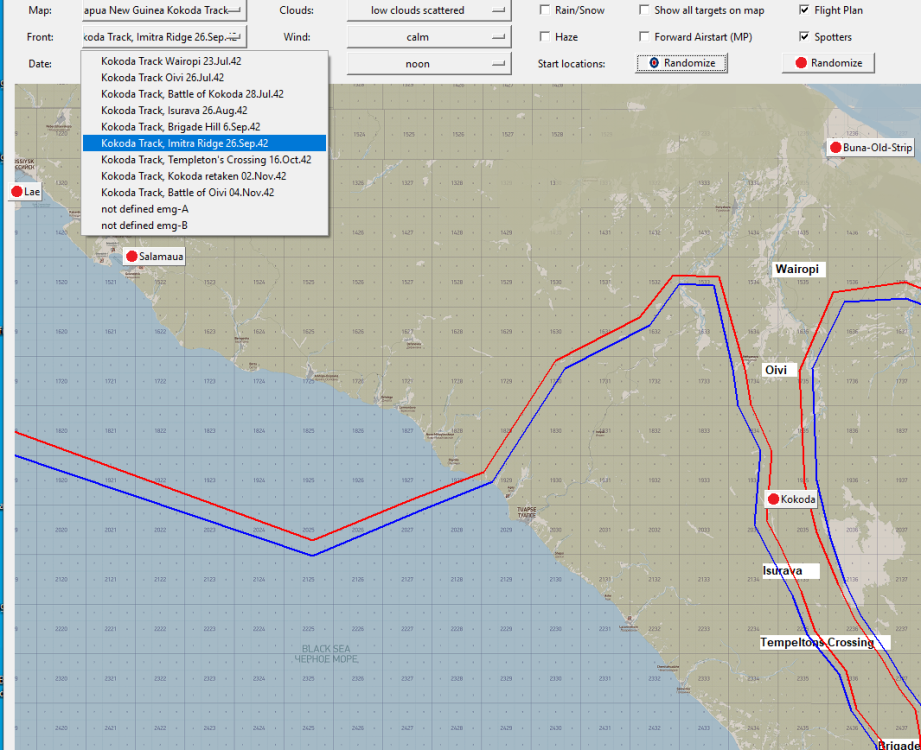Click the Lae airfield red marker

[x=17, y=191]
